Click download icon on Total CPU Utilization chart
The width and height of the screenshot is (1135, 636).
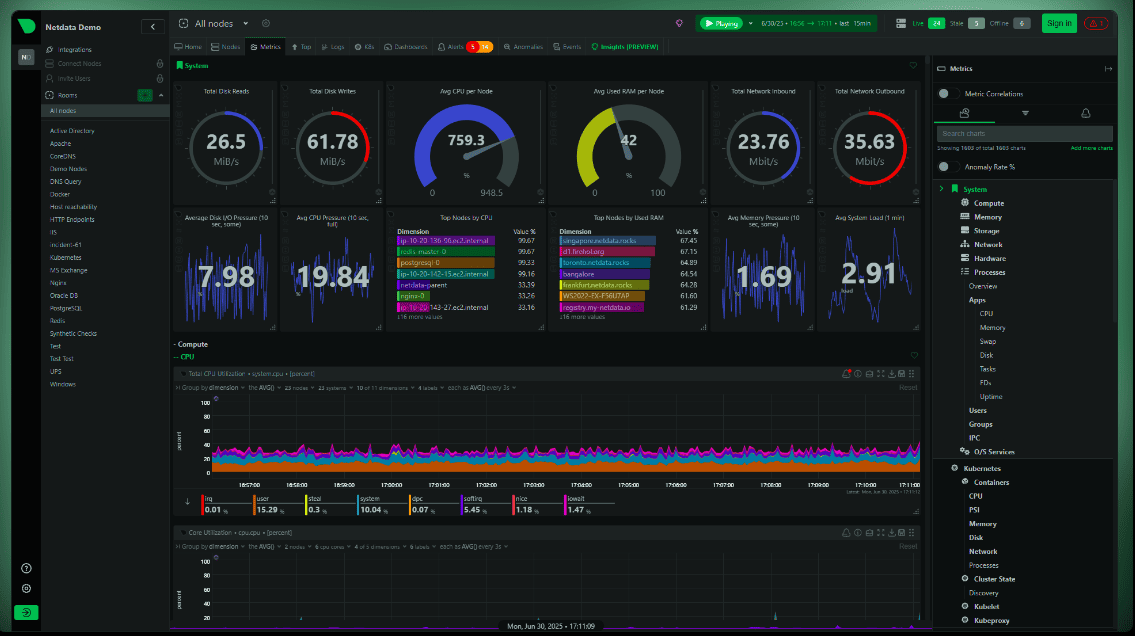[x=892, y=373]
